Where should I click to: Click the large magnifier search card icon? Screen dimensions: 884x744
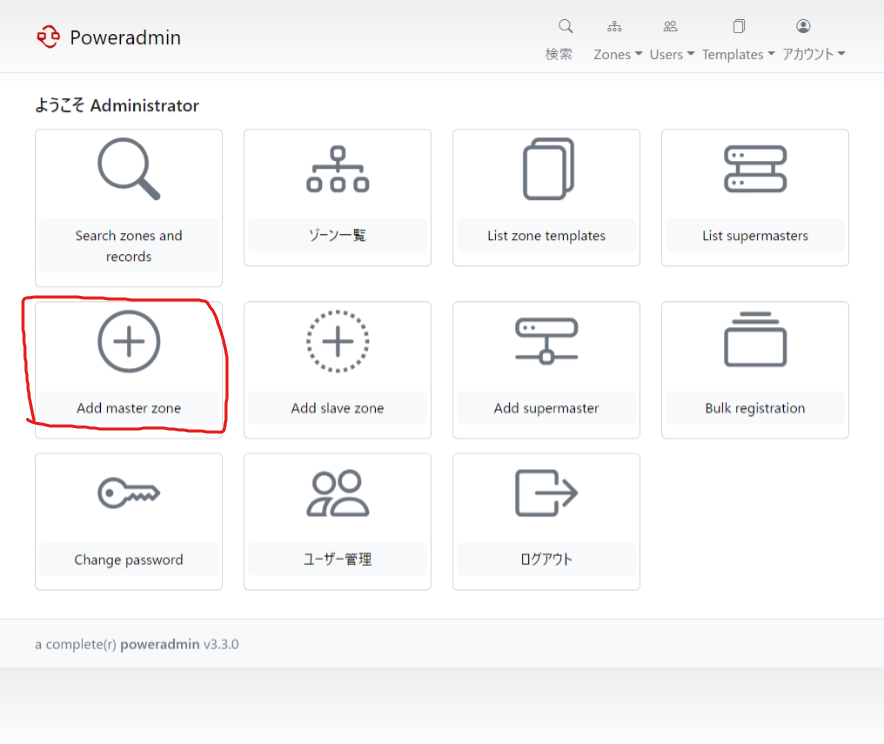(x=129, y=169)
